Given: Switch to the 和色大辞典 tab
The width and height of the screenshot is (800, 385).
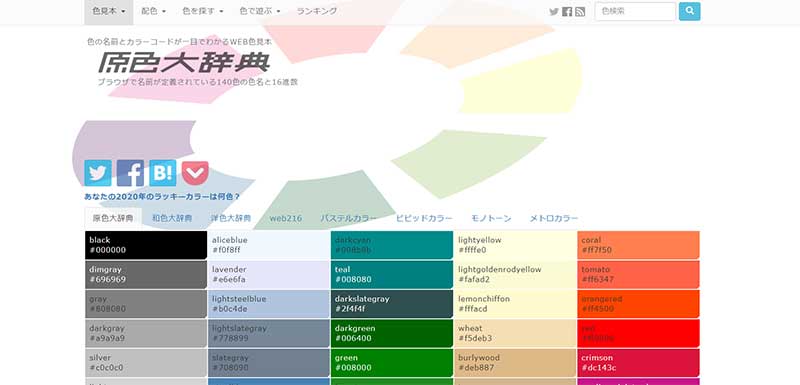Looking at the screenshot, I should click(x=172, y=218).
